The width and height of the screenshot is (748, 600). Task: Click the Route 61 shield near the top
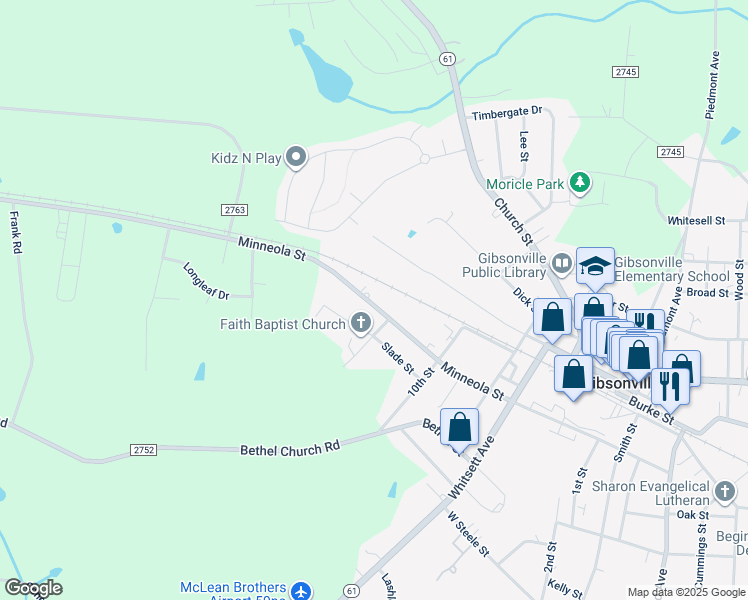[447, 59]
